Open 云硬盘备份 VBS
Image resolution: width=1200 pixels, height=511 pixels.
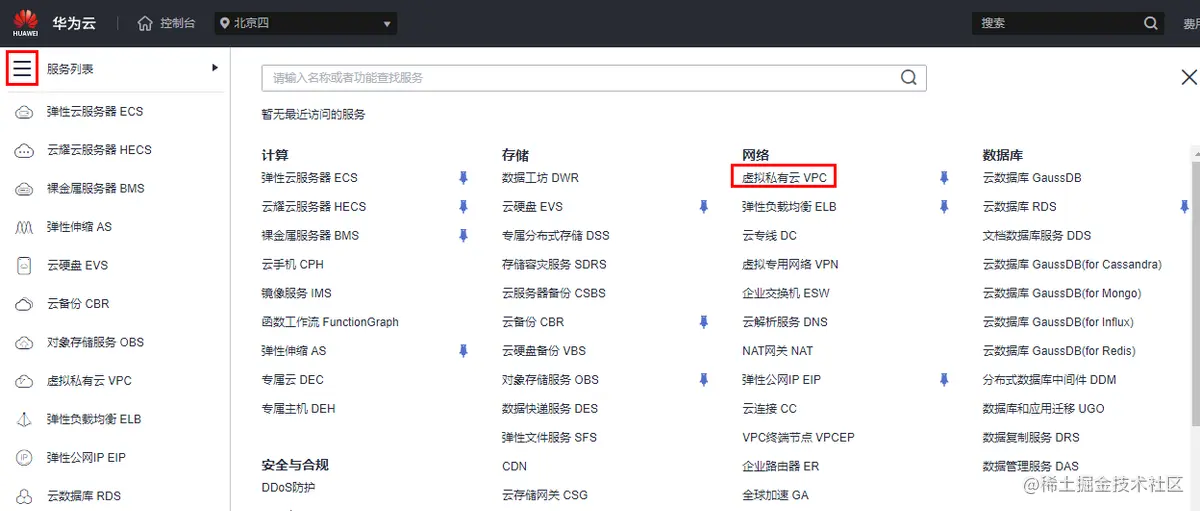point(544,351)
